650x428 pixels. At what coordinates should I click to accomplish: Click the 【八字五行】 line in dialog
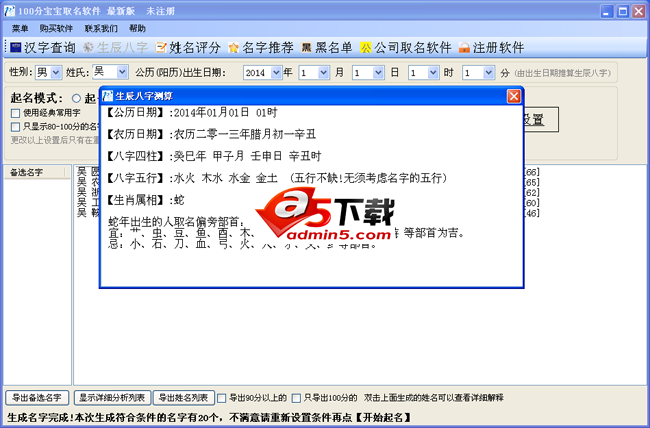[x=276, y=178]
